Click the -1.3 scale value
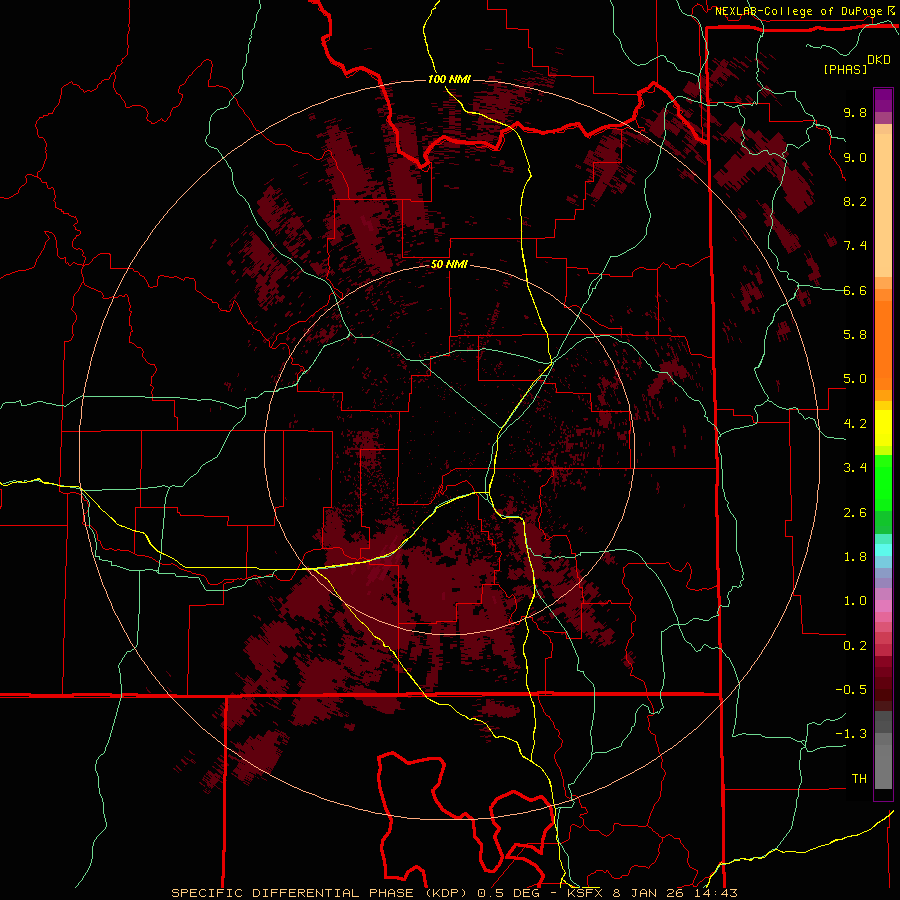 click(x=851, y=734)
